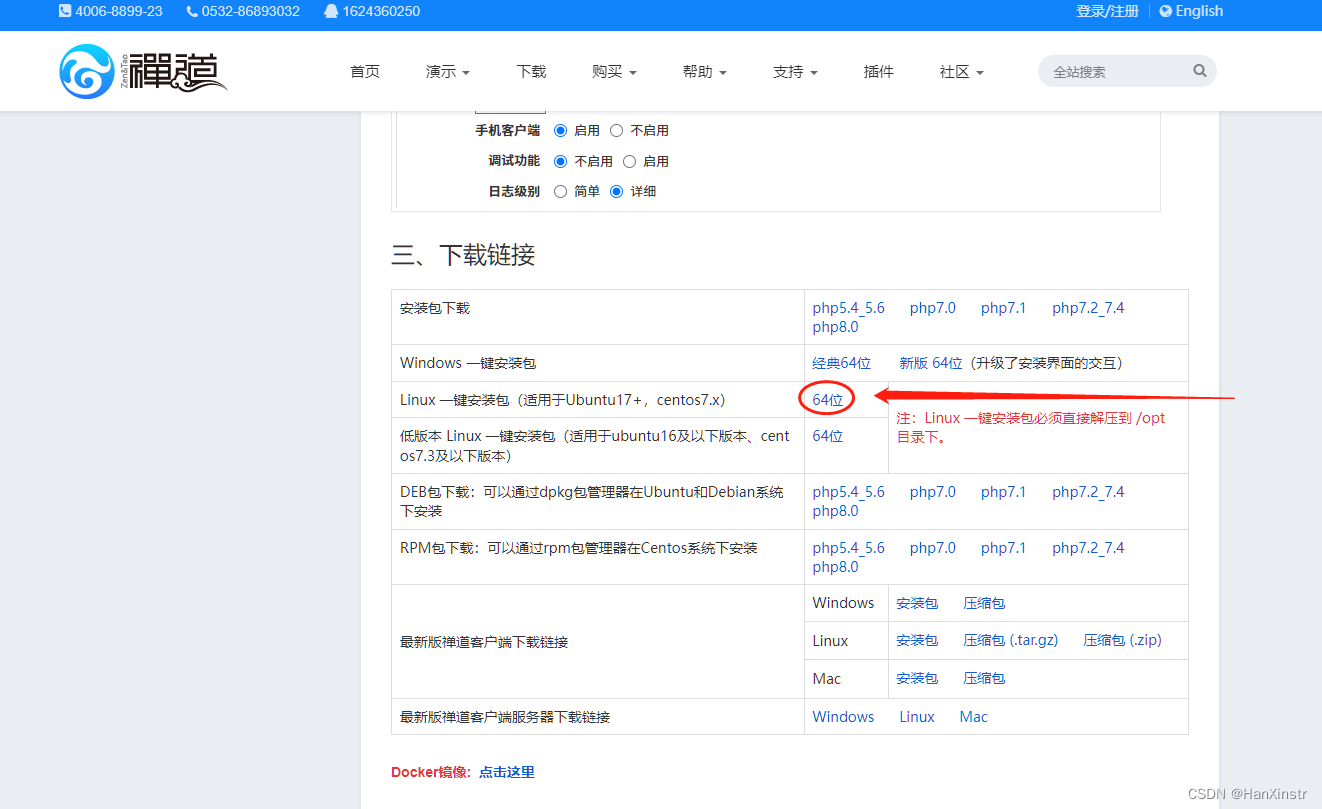Select 详细 for 日志级别
The width and height of the screenshot is (1322, 809).
click(616, 191)
